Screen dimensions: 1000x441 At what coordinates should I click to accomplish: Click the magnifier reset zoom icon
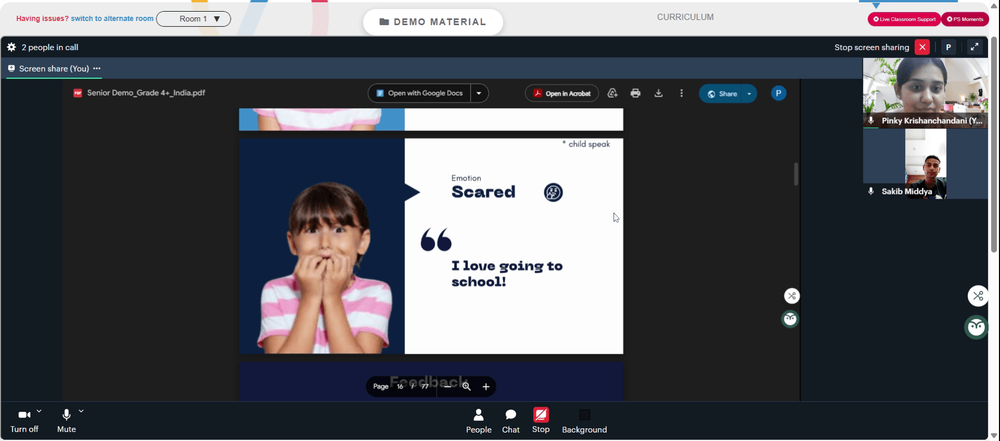pos(467,387)
